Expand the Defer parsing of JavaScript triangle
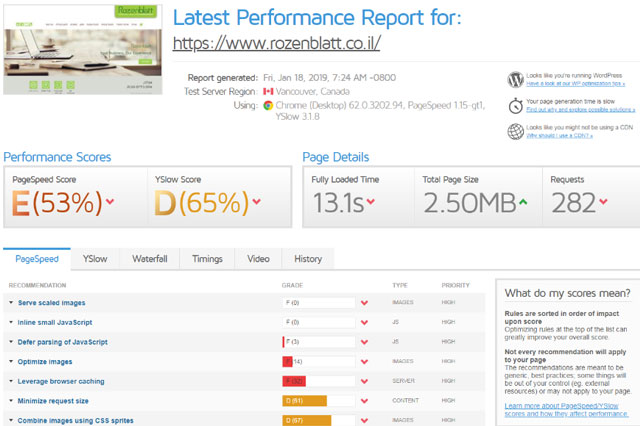Image resolution: width=640 pixels, height=426 pixels. click(x=11, y=342)
